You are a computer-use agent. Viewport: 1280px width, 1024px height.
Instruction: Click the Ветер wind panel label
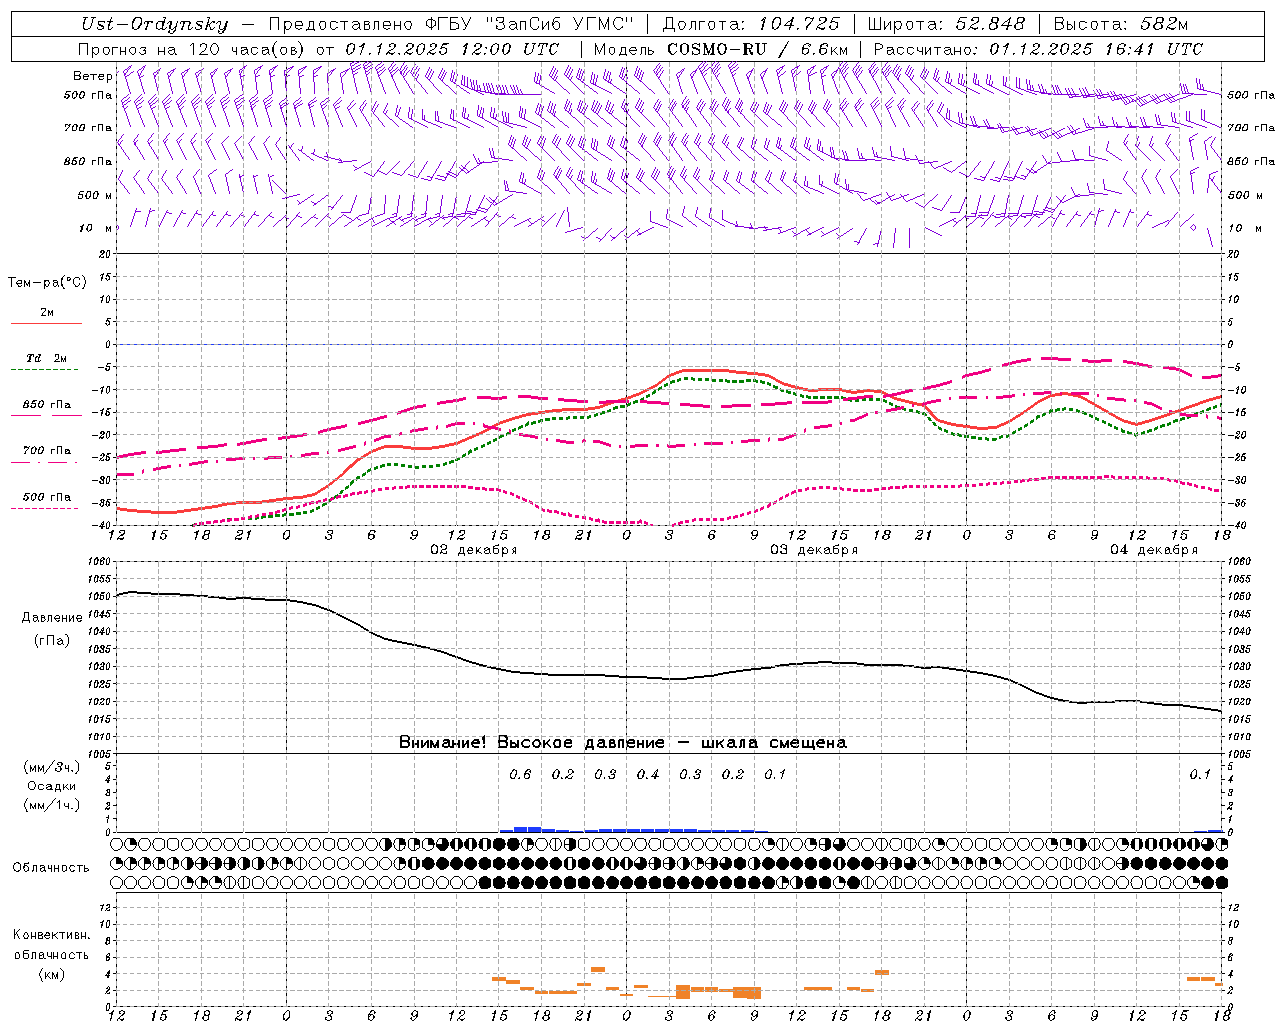click(x=93, y=75)
